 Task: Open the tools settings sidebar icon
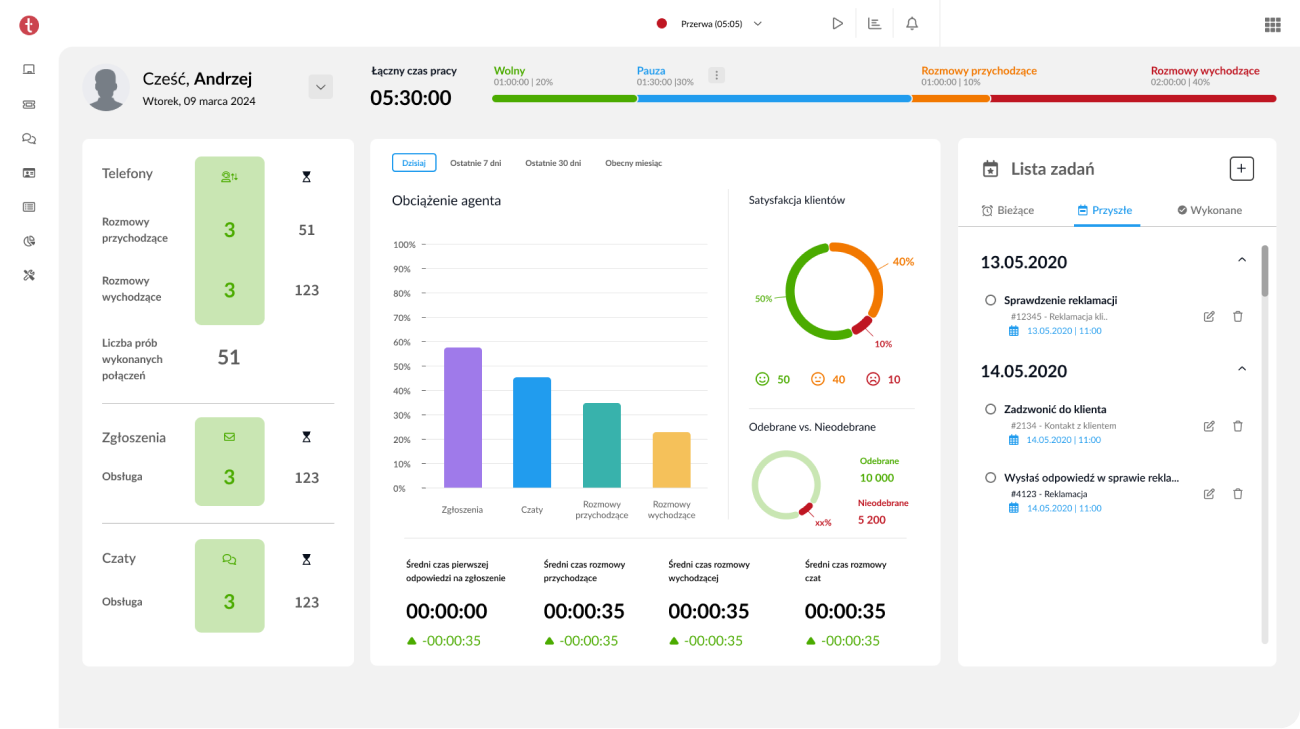pyautogui.click(x=29, y=275)
